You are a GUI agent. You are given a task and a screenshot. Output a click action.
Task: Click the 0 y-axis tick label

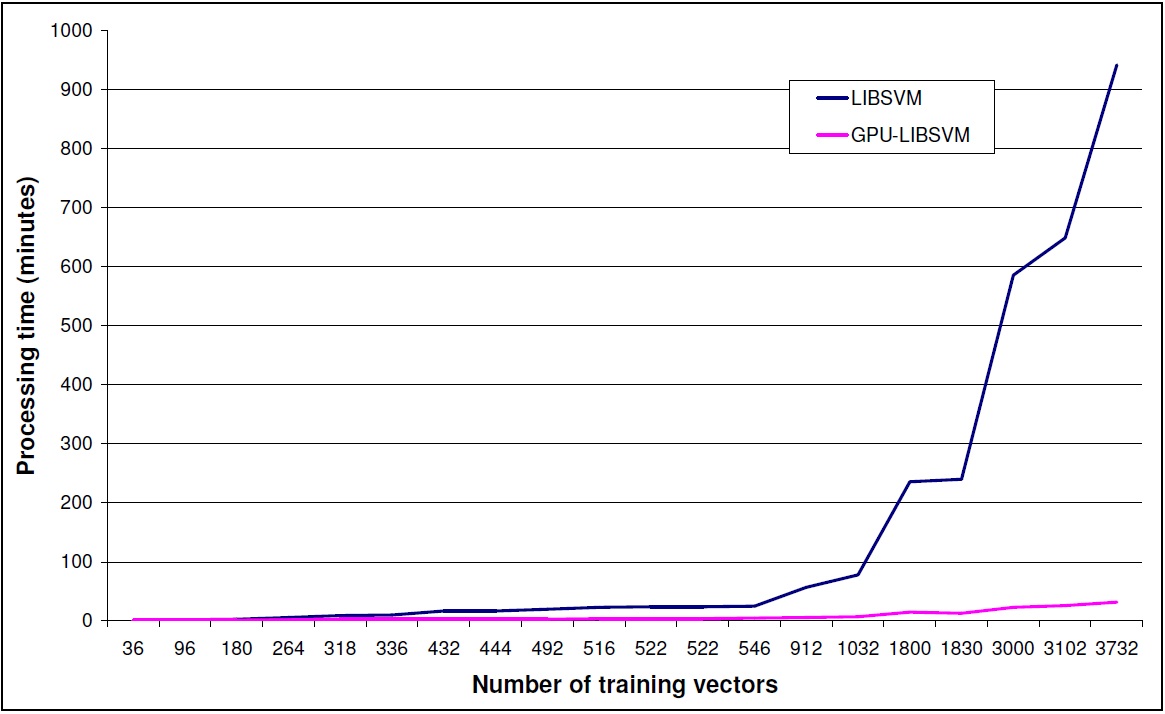87,621
